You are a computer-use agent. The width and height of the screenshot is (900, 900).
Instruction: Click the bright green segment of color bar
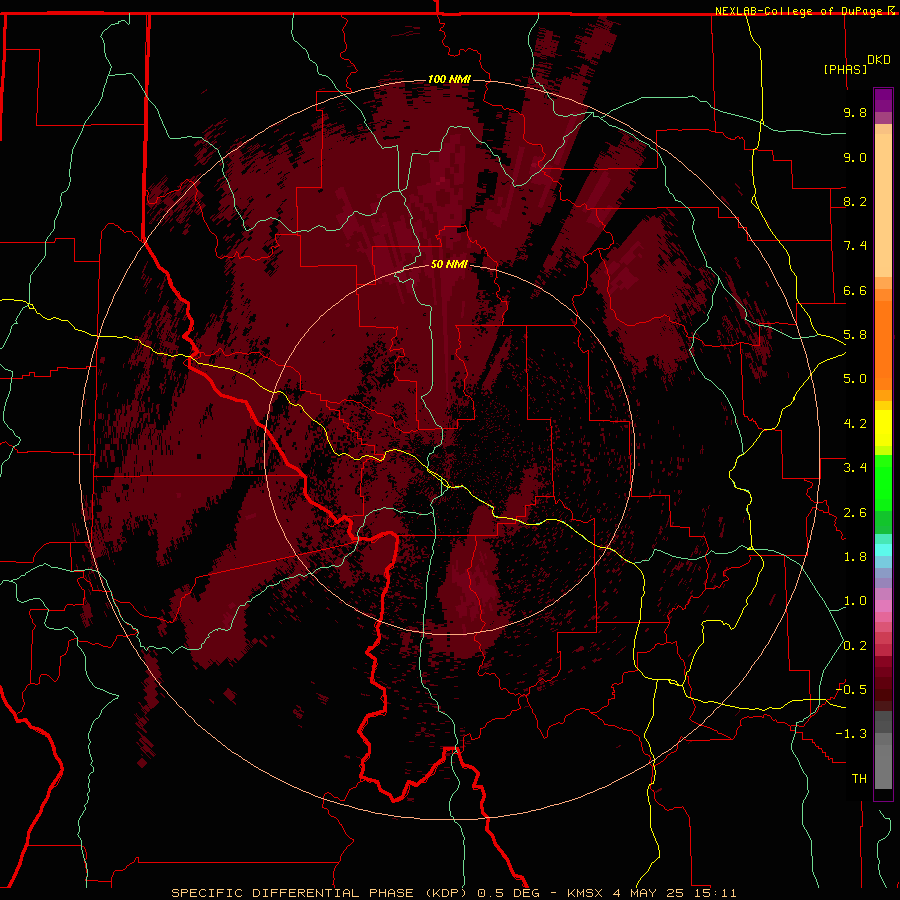883,483
